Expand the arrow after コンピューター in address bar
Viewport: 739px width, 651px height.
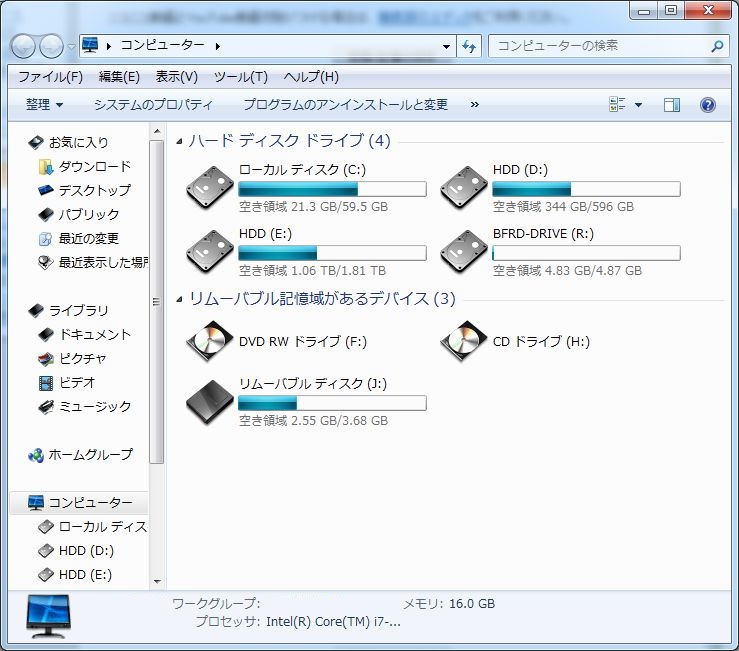[x=218, y=46]
